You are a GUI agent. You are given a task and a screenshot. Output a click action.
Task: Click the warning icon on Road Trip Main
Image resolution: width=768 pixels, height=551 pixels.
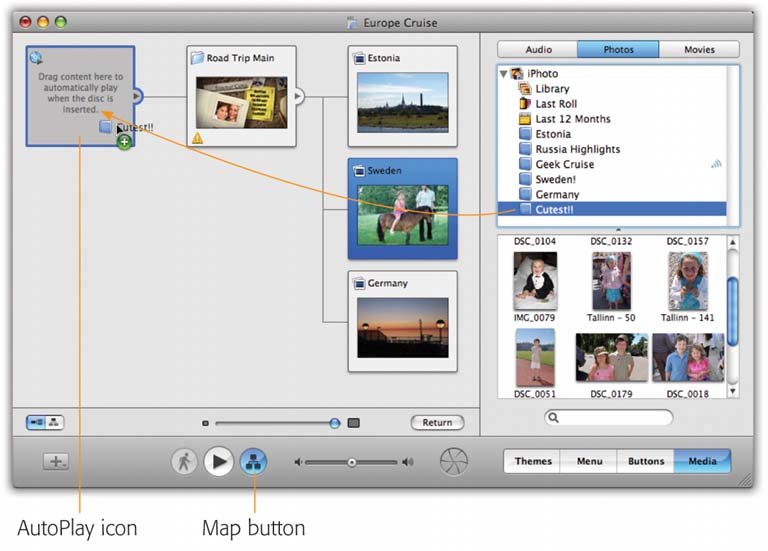tap(197, 138)
